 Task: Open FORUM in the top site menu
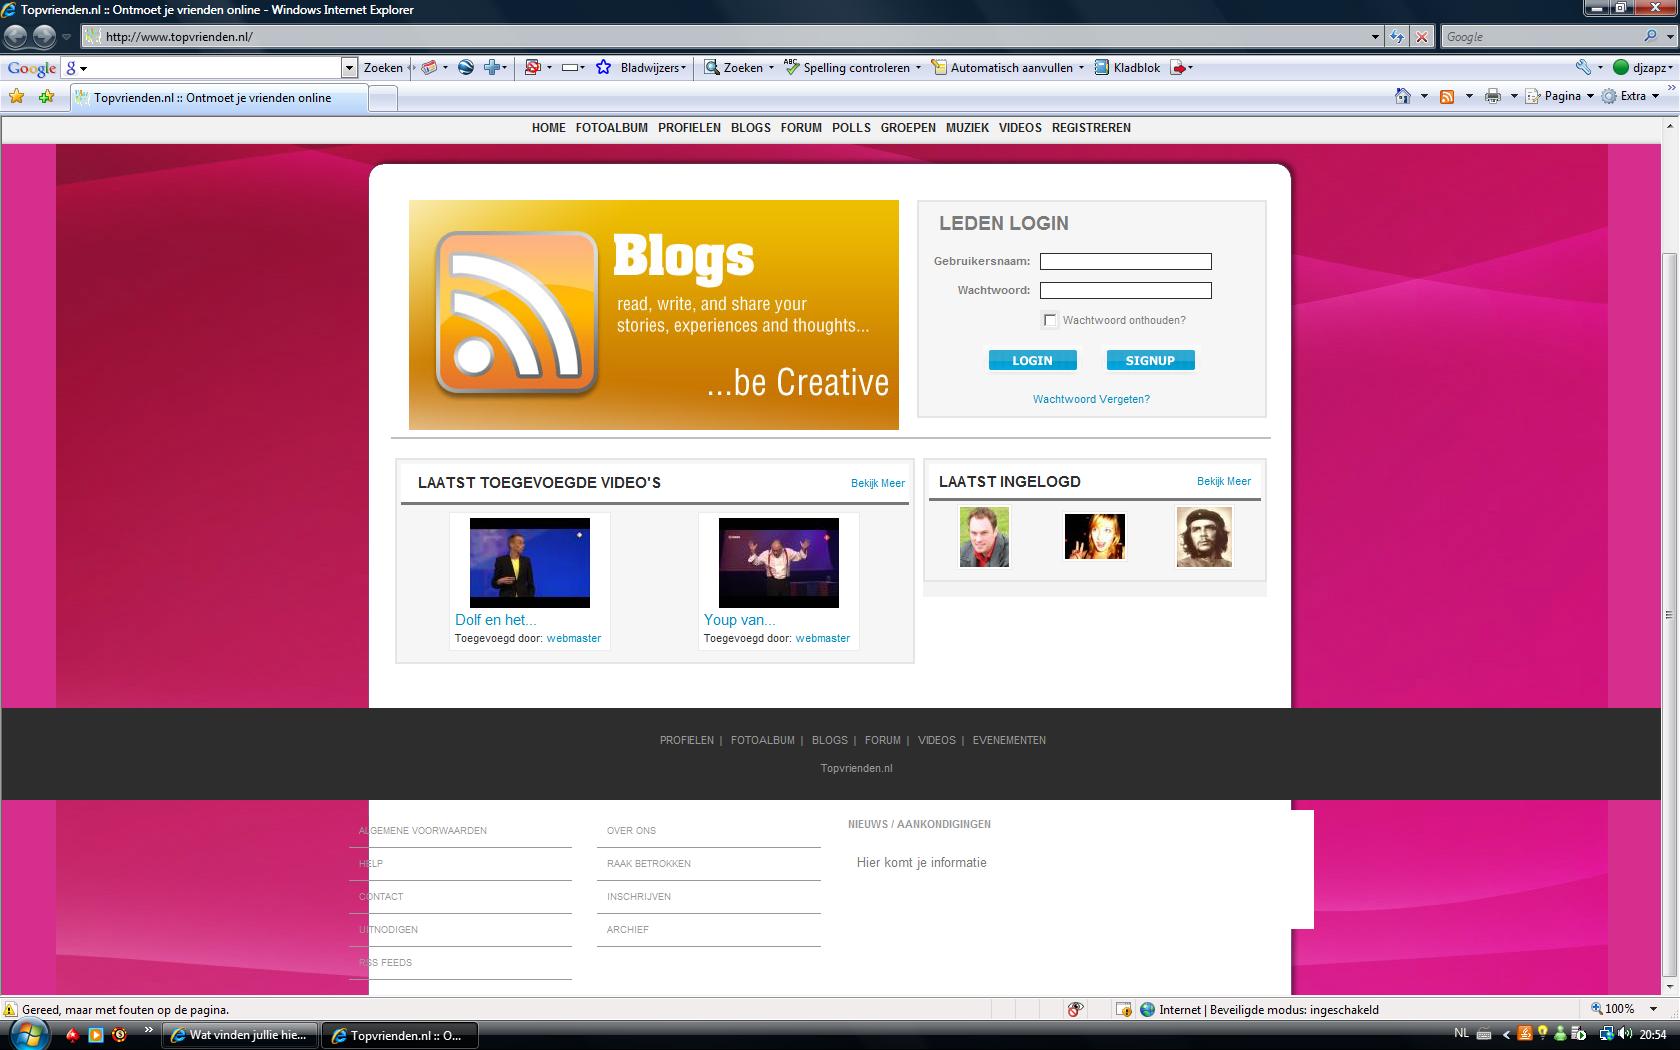801,128
